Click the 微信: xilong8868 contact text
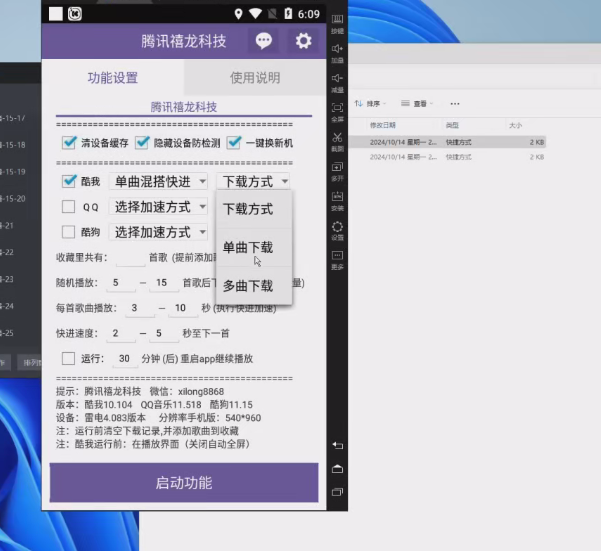Screen dimensions: 601x551 (x=187, y=392)
